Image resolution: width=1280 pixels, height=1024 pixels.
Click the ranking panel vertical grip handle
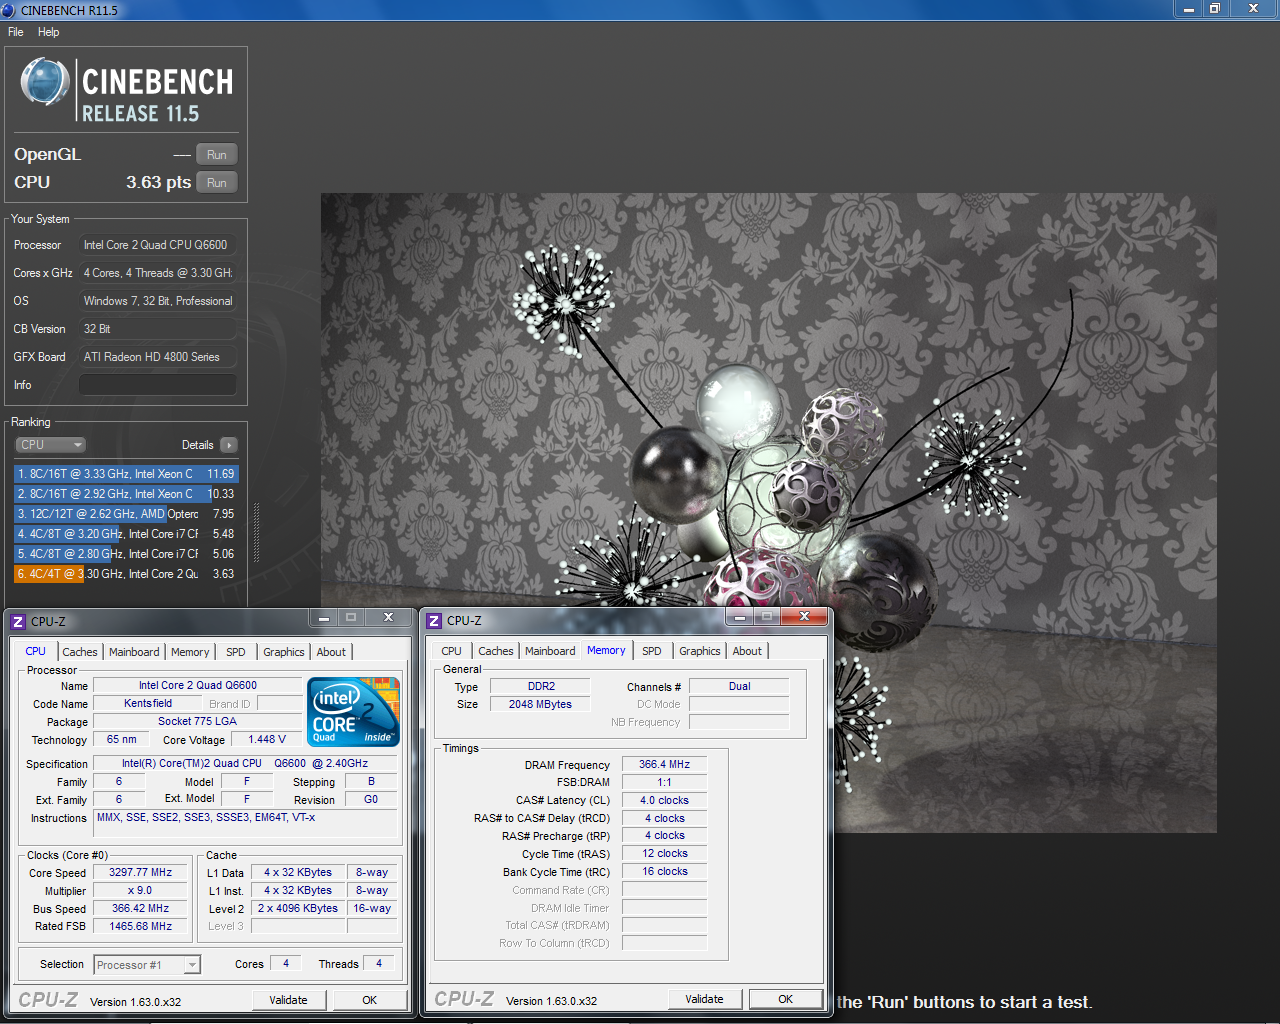(x=256, y=532)
